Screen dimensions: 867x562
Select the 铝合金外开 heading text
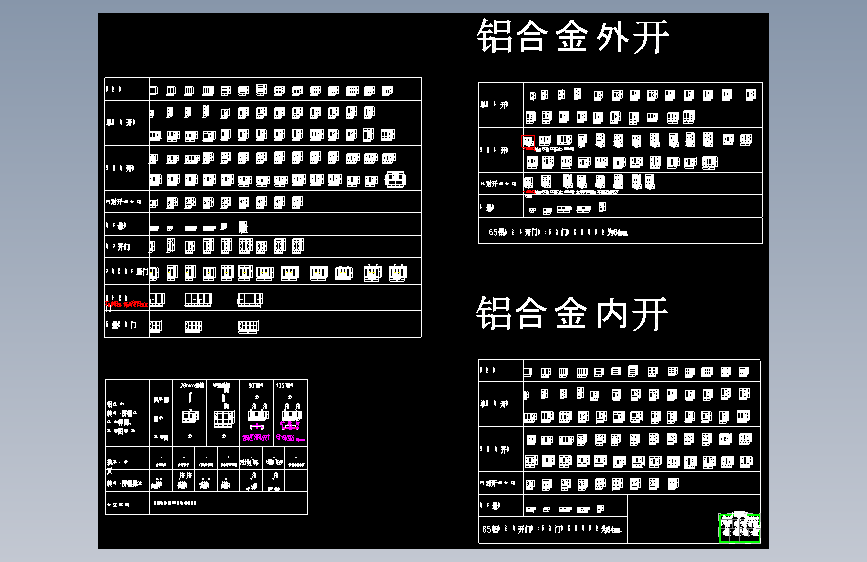point(573,37)
